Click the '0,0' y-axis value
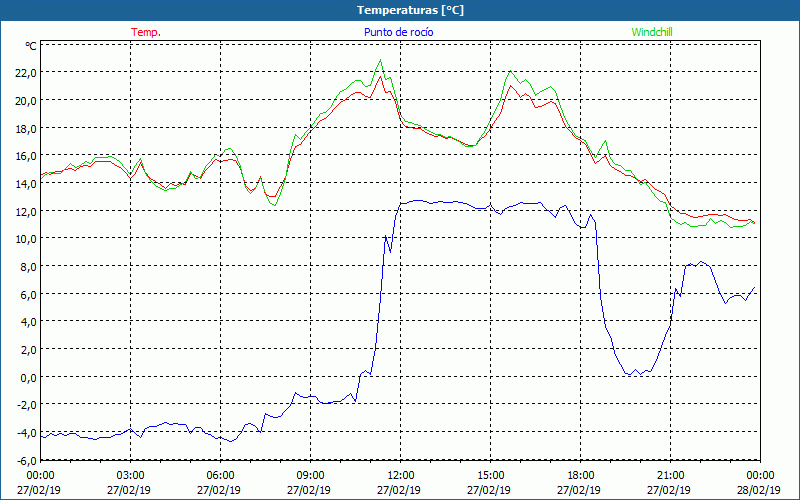This screenshot has width=800, height=500. point(29,378)
